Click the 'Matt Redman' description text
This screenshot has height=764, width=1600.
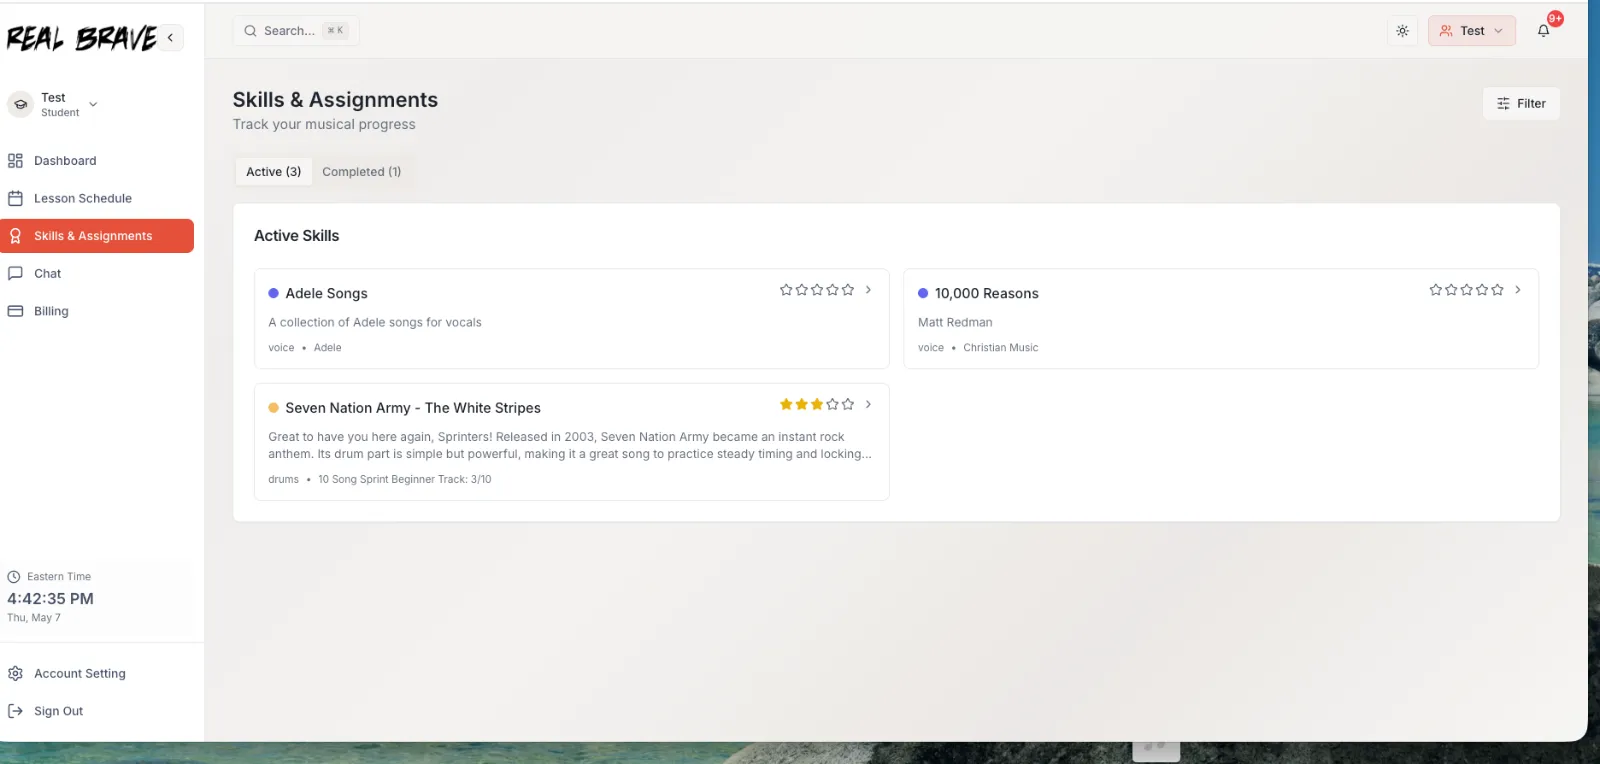[x=955, y=322]
